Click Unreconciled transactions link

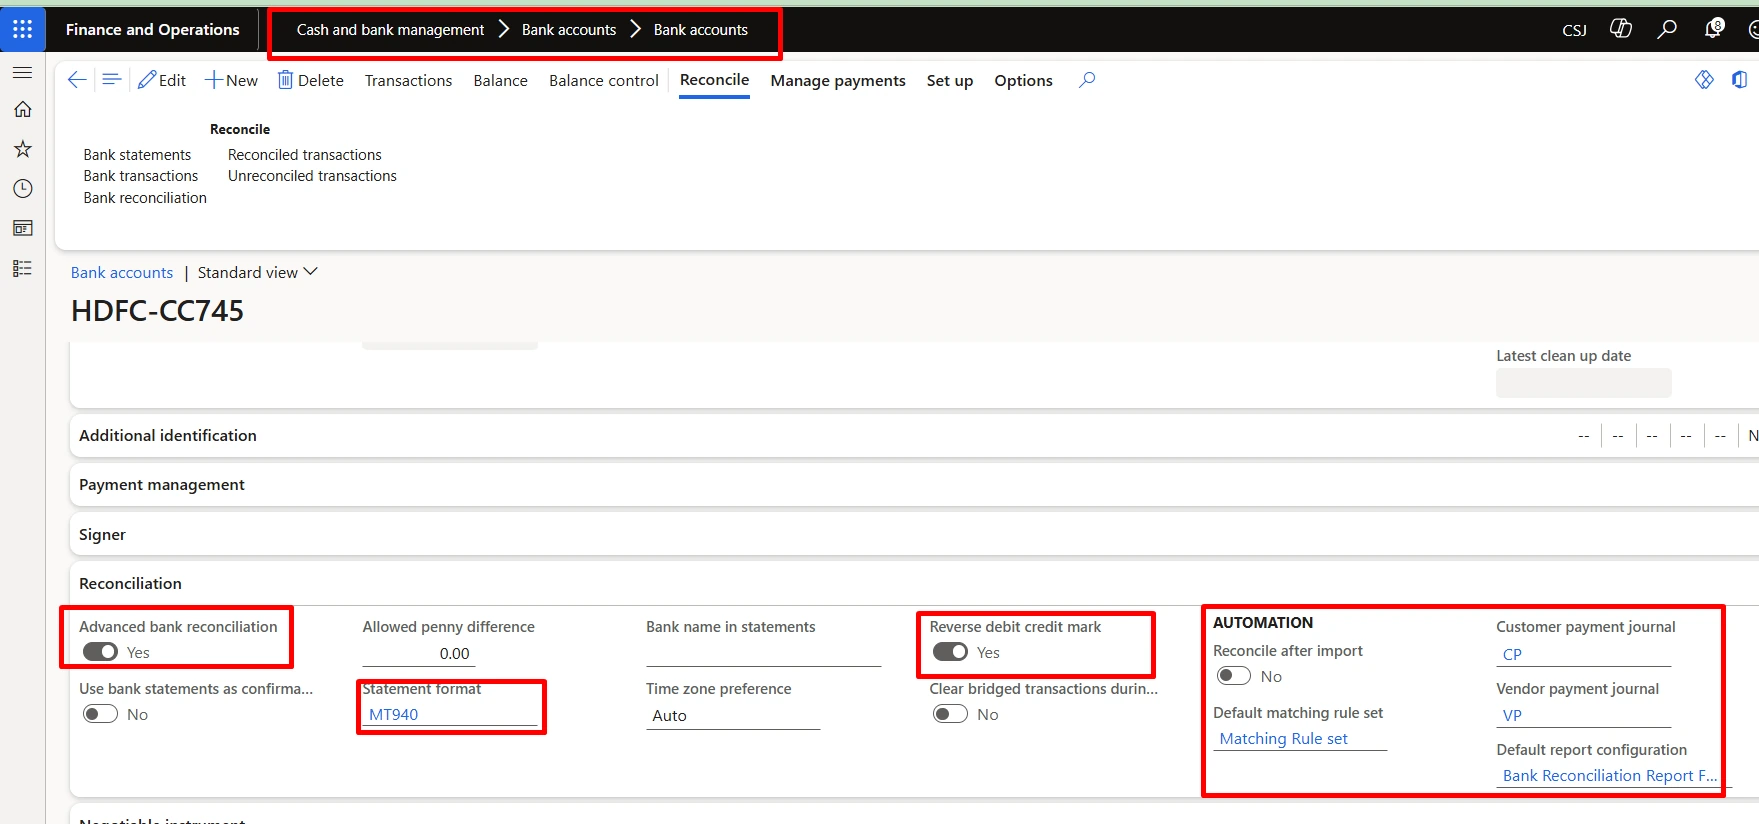pos(312,176)
